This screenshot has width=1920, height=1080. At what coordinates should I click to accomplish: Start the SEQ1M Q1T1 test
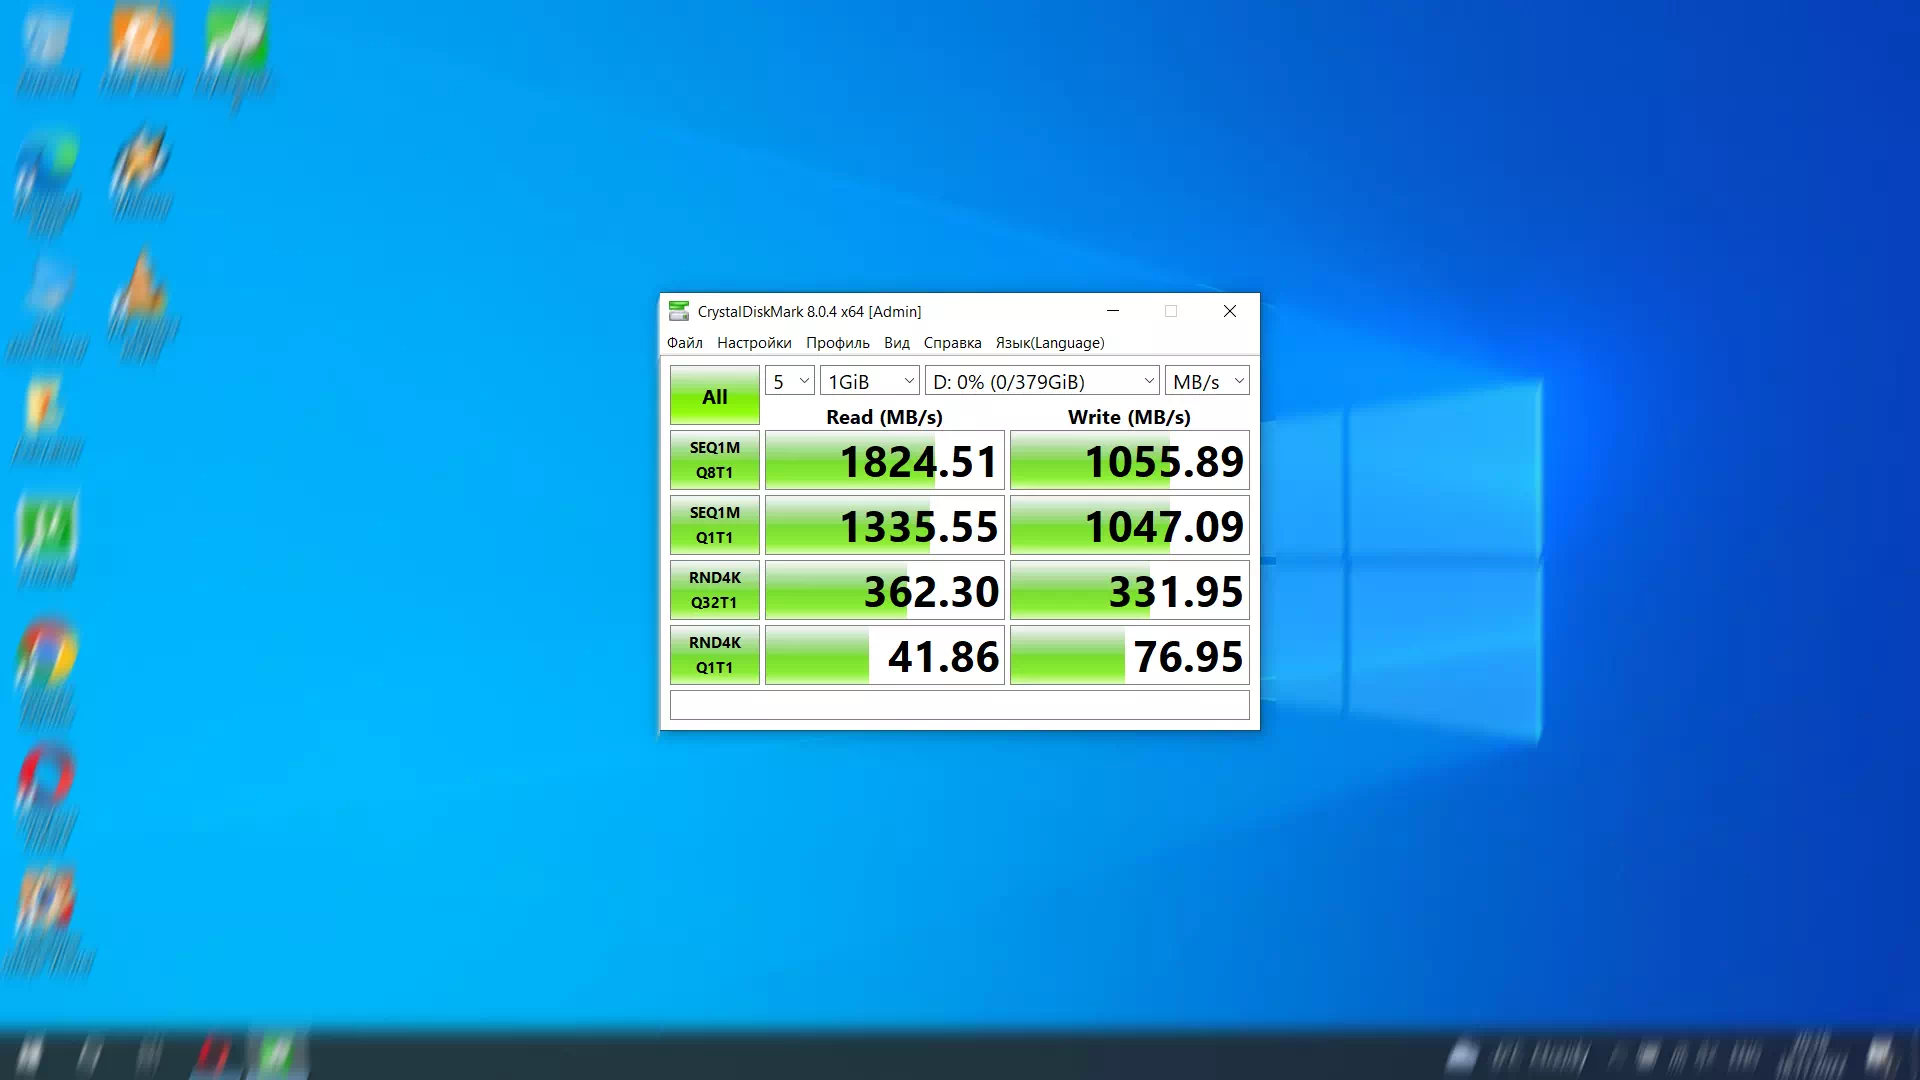714,525
